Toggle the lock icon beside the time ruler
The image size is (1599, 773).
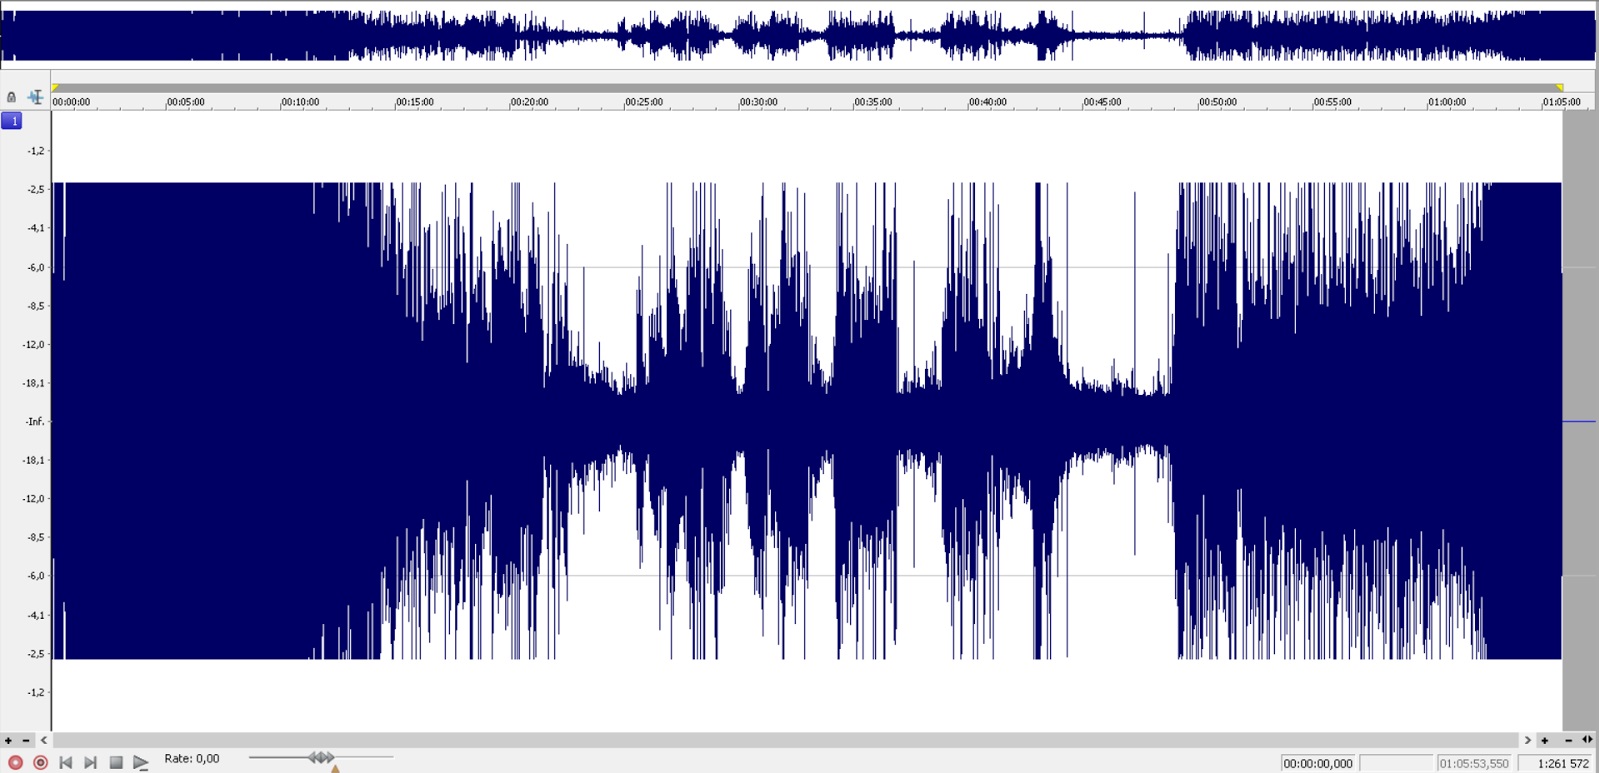pyautogui.click(x=11, y=97)
